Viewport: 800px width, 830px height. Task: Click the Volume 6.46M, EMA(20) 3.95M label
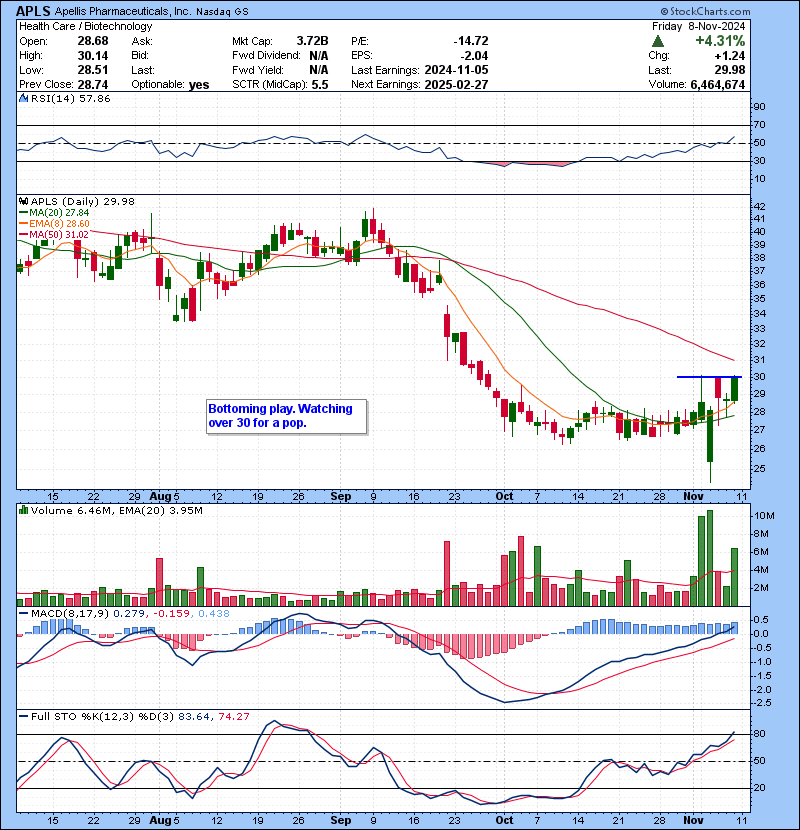116,510
